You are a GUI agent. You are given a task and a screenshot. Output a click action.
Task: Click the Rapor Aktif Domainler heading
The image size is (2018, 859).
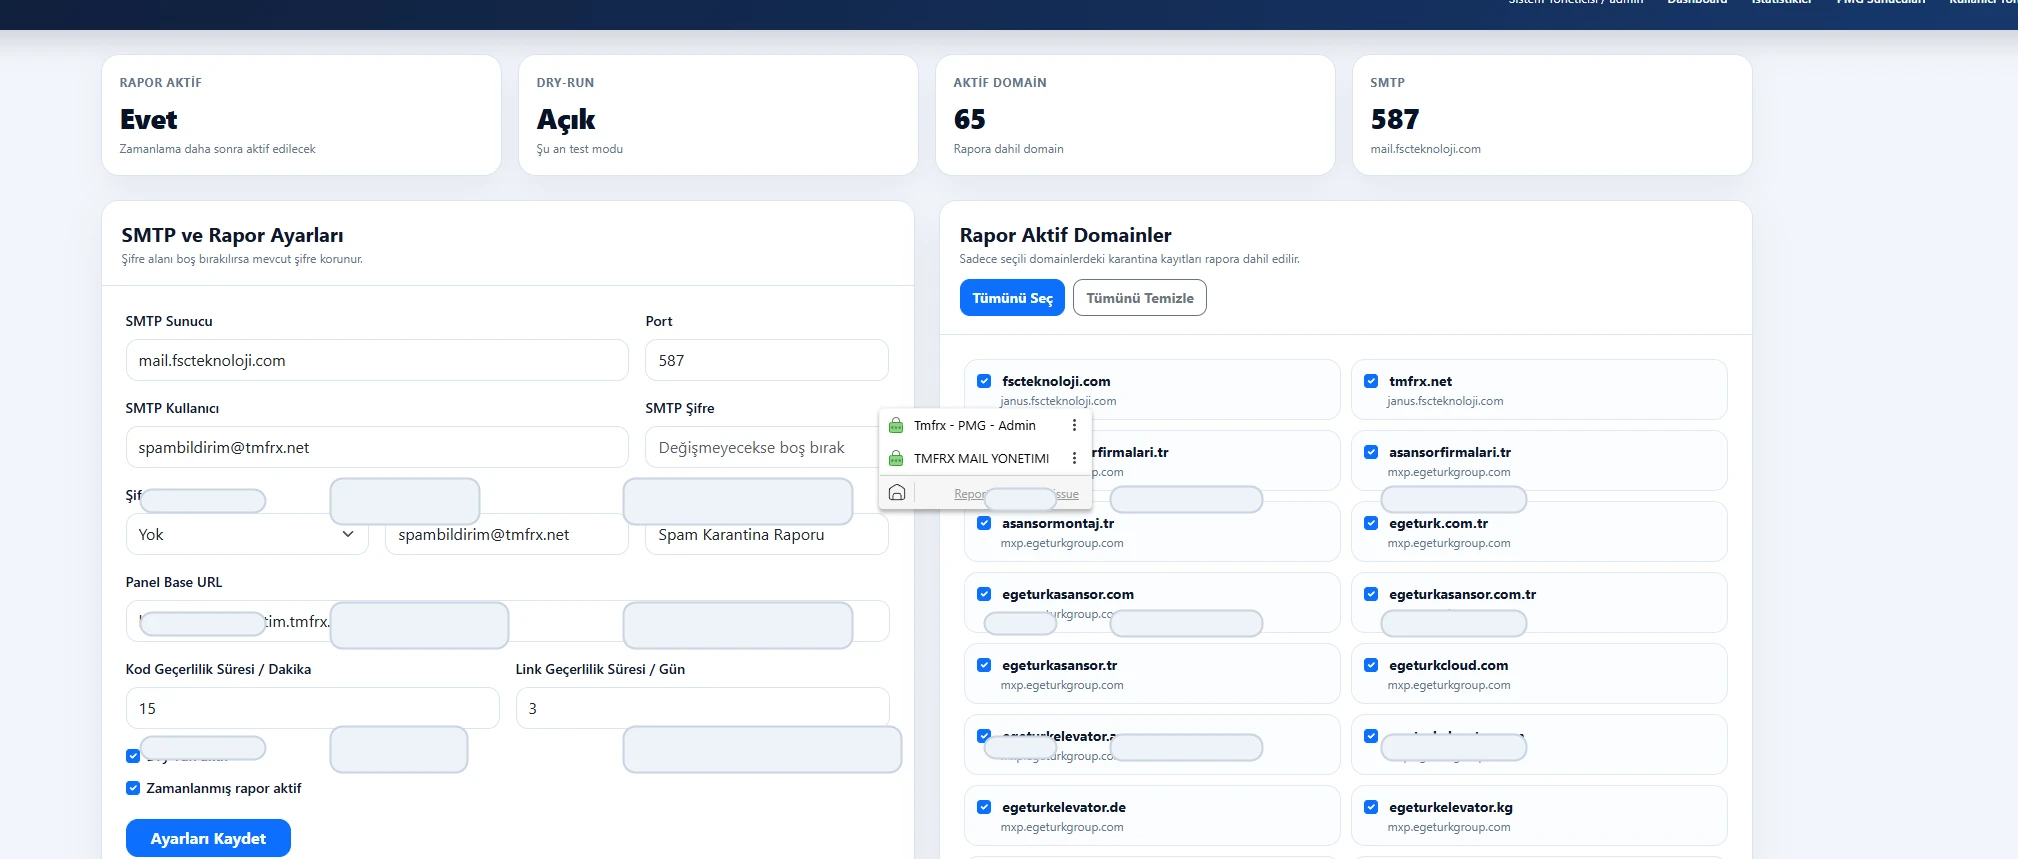point(1066,235)
